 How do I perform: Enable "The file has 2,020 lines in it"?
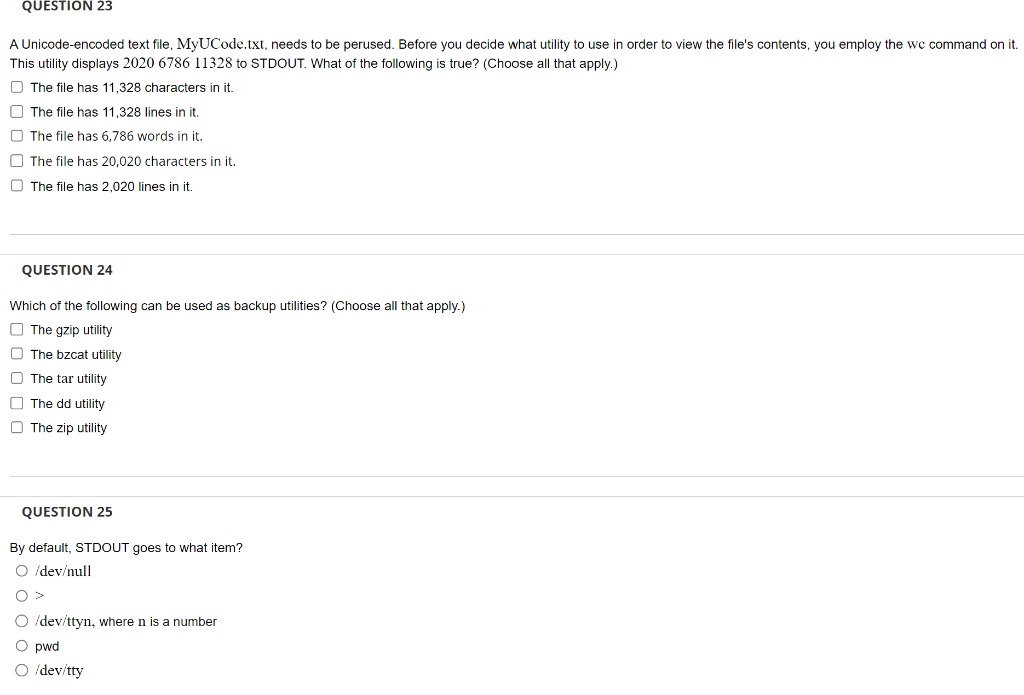point(16,185)
